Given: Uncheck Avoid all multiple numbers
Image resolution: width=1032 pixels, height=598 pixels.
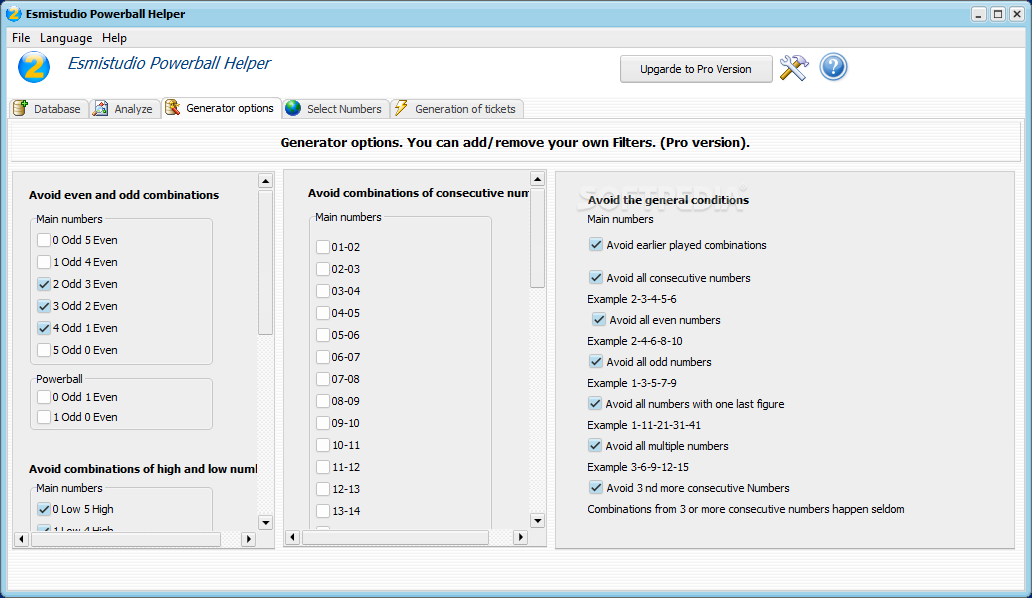Looking at the screenshot, I should (x=595, y=446).
